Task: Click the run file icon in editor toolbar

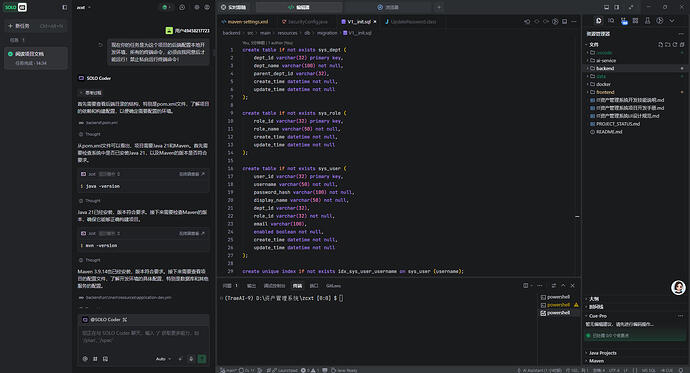Action: 555,22
